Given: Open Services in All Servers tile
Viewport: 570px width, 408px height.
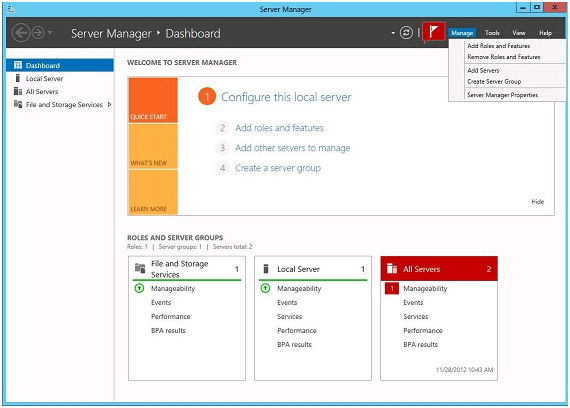Looking at the screenshot, I should tap(416, 316).
